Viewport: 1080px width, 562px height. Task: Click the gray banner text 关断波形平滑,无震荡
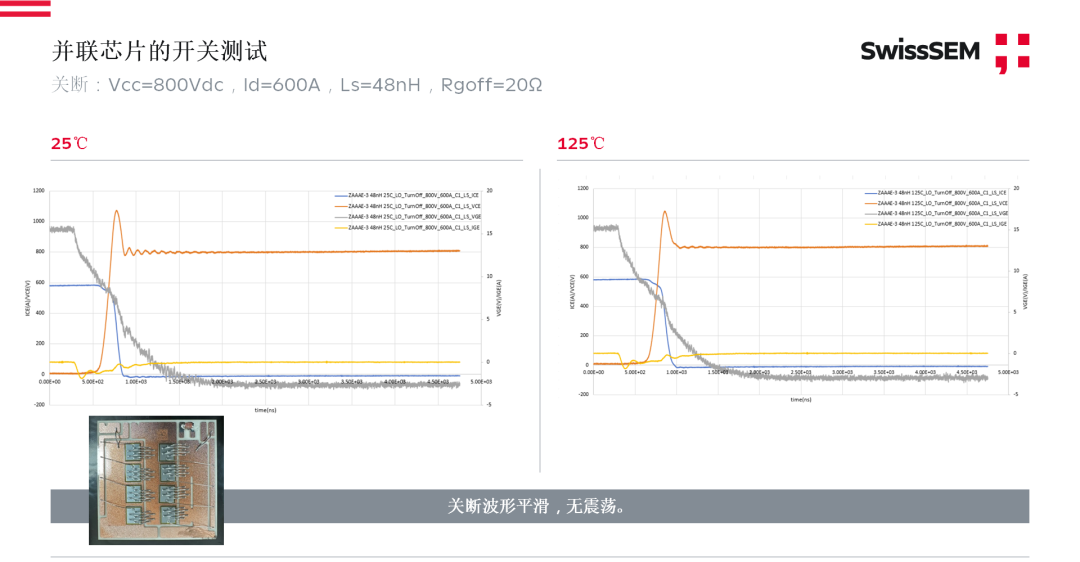(539, 506)
